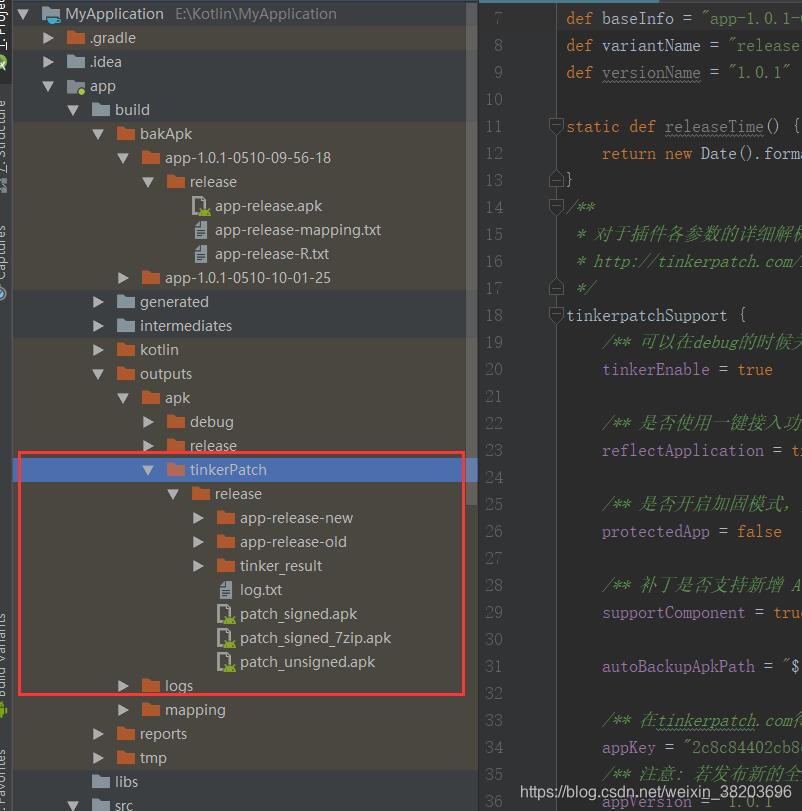This screenshot has height=811, width=802.
Task: Expand the tinker_result folder arrow
Action: 198,566
